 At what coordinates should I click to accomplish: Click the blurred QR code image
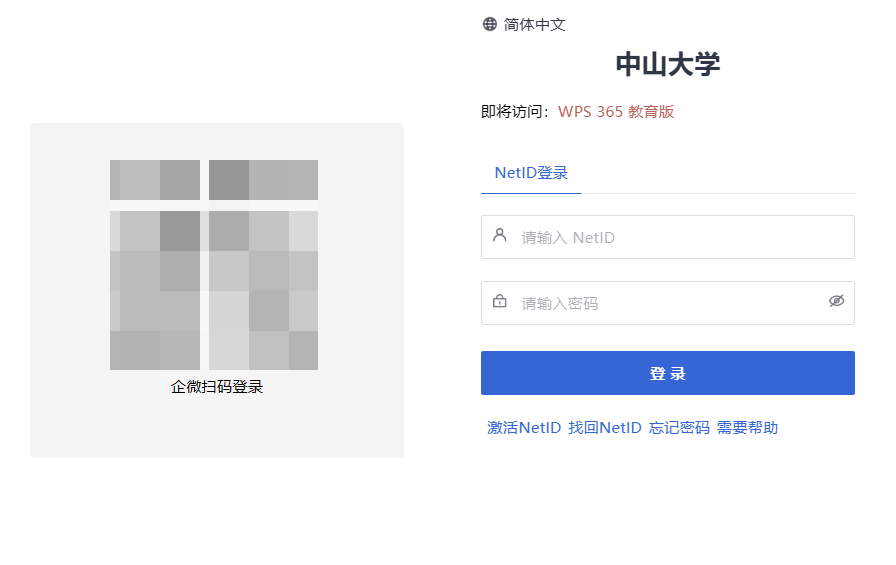click(214, 265)
